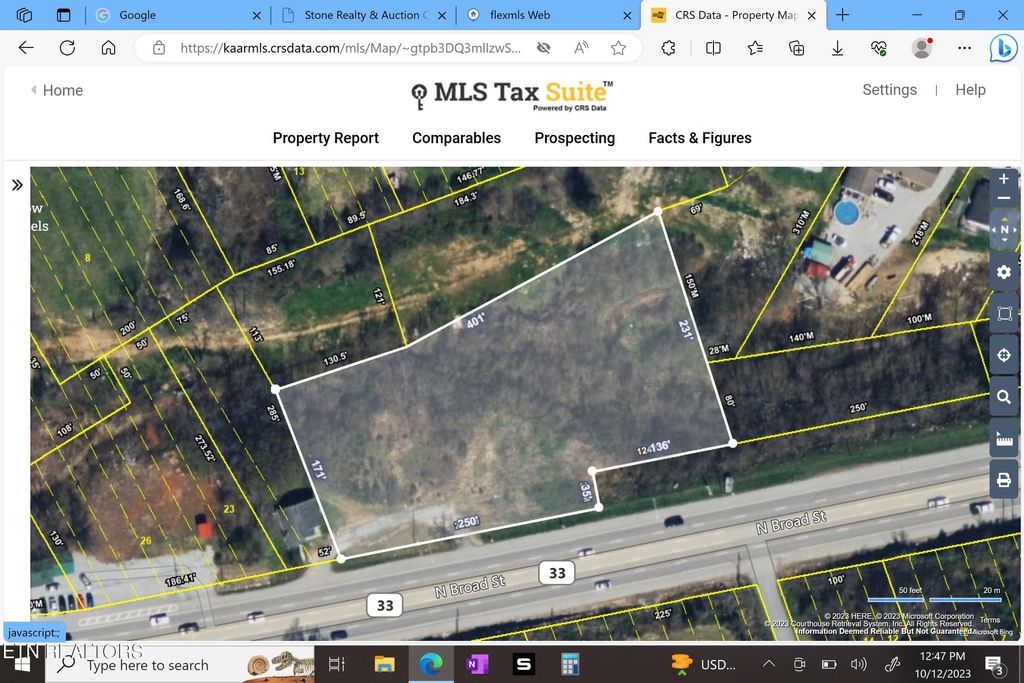
Task: Open the map search magnifier
Action: (x=1003, y=397)
